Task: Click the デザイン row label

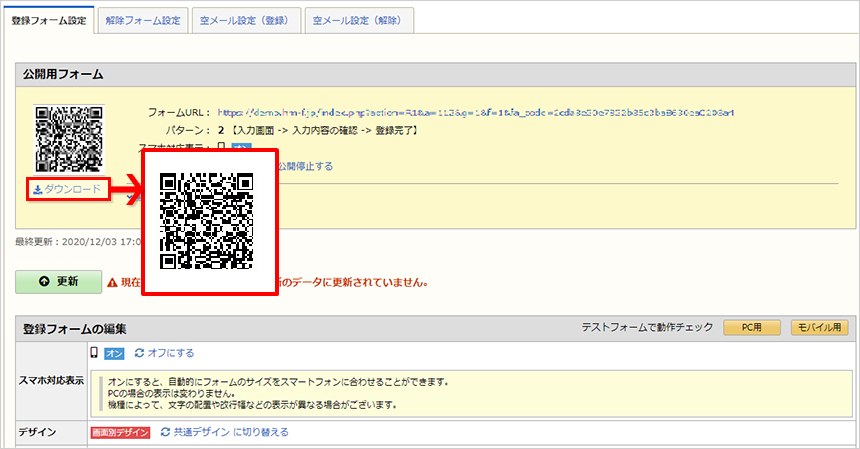Action: (37, 432)
